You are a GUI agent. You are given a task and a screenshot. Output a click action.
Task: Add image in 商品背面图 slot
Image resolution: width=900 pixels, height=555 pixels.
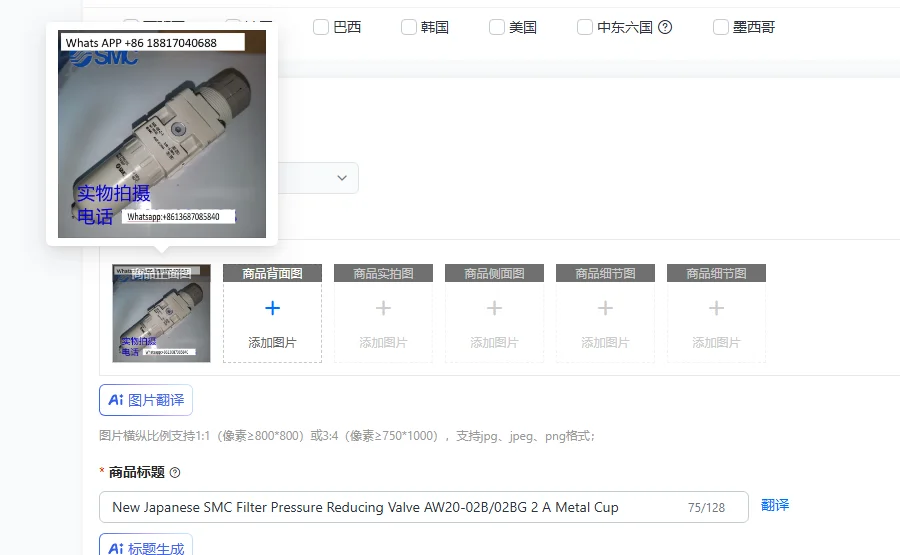(272, 313)
